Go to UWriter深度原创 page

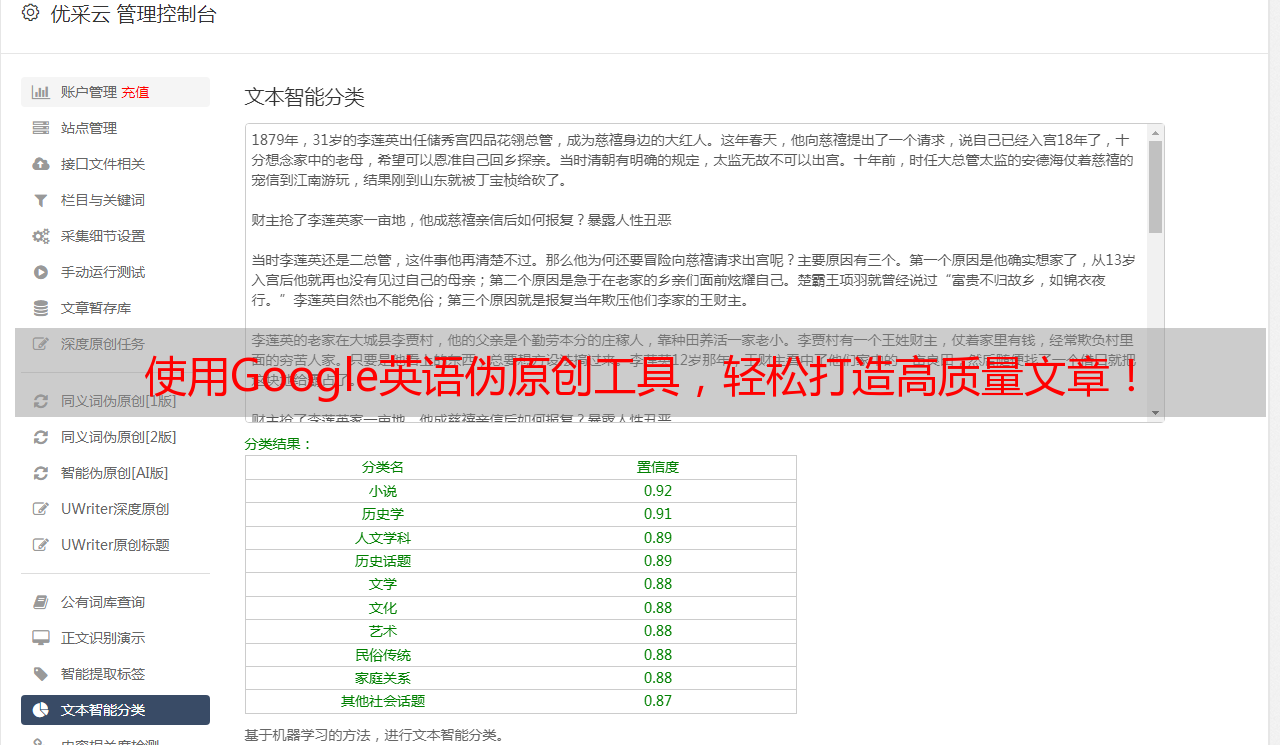tap(114, 509)
